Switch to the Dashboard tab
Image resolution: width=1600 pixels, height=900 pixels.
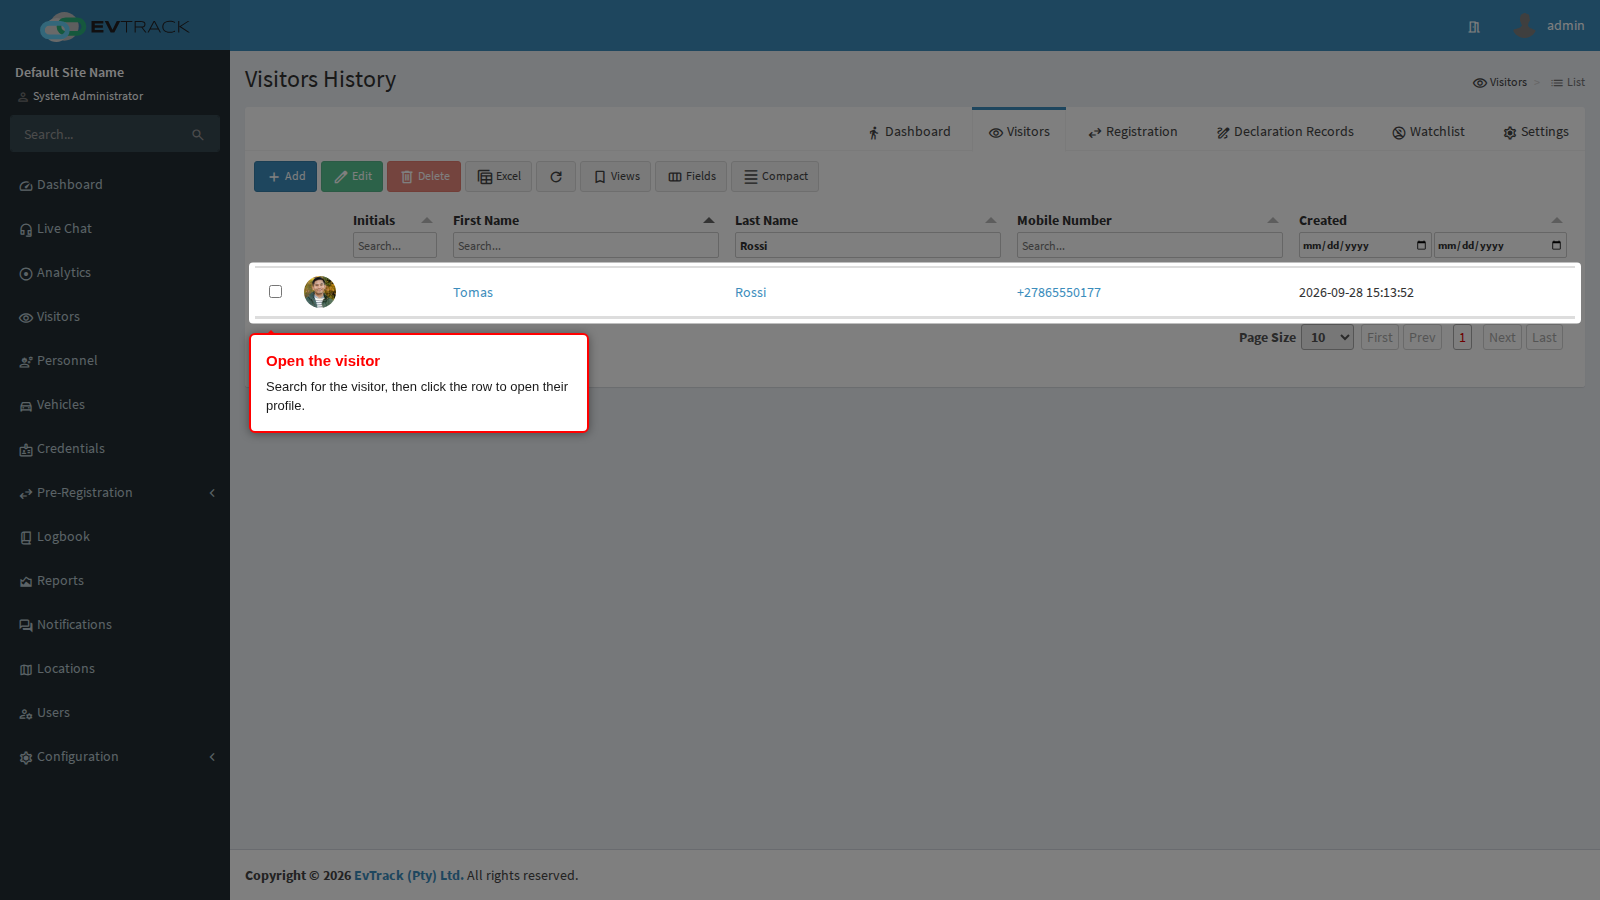click(x=909, y=132)
